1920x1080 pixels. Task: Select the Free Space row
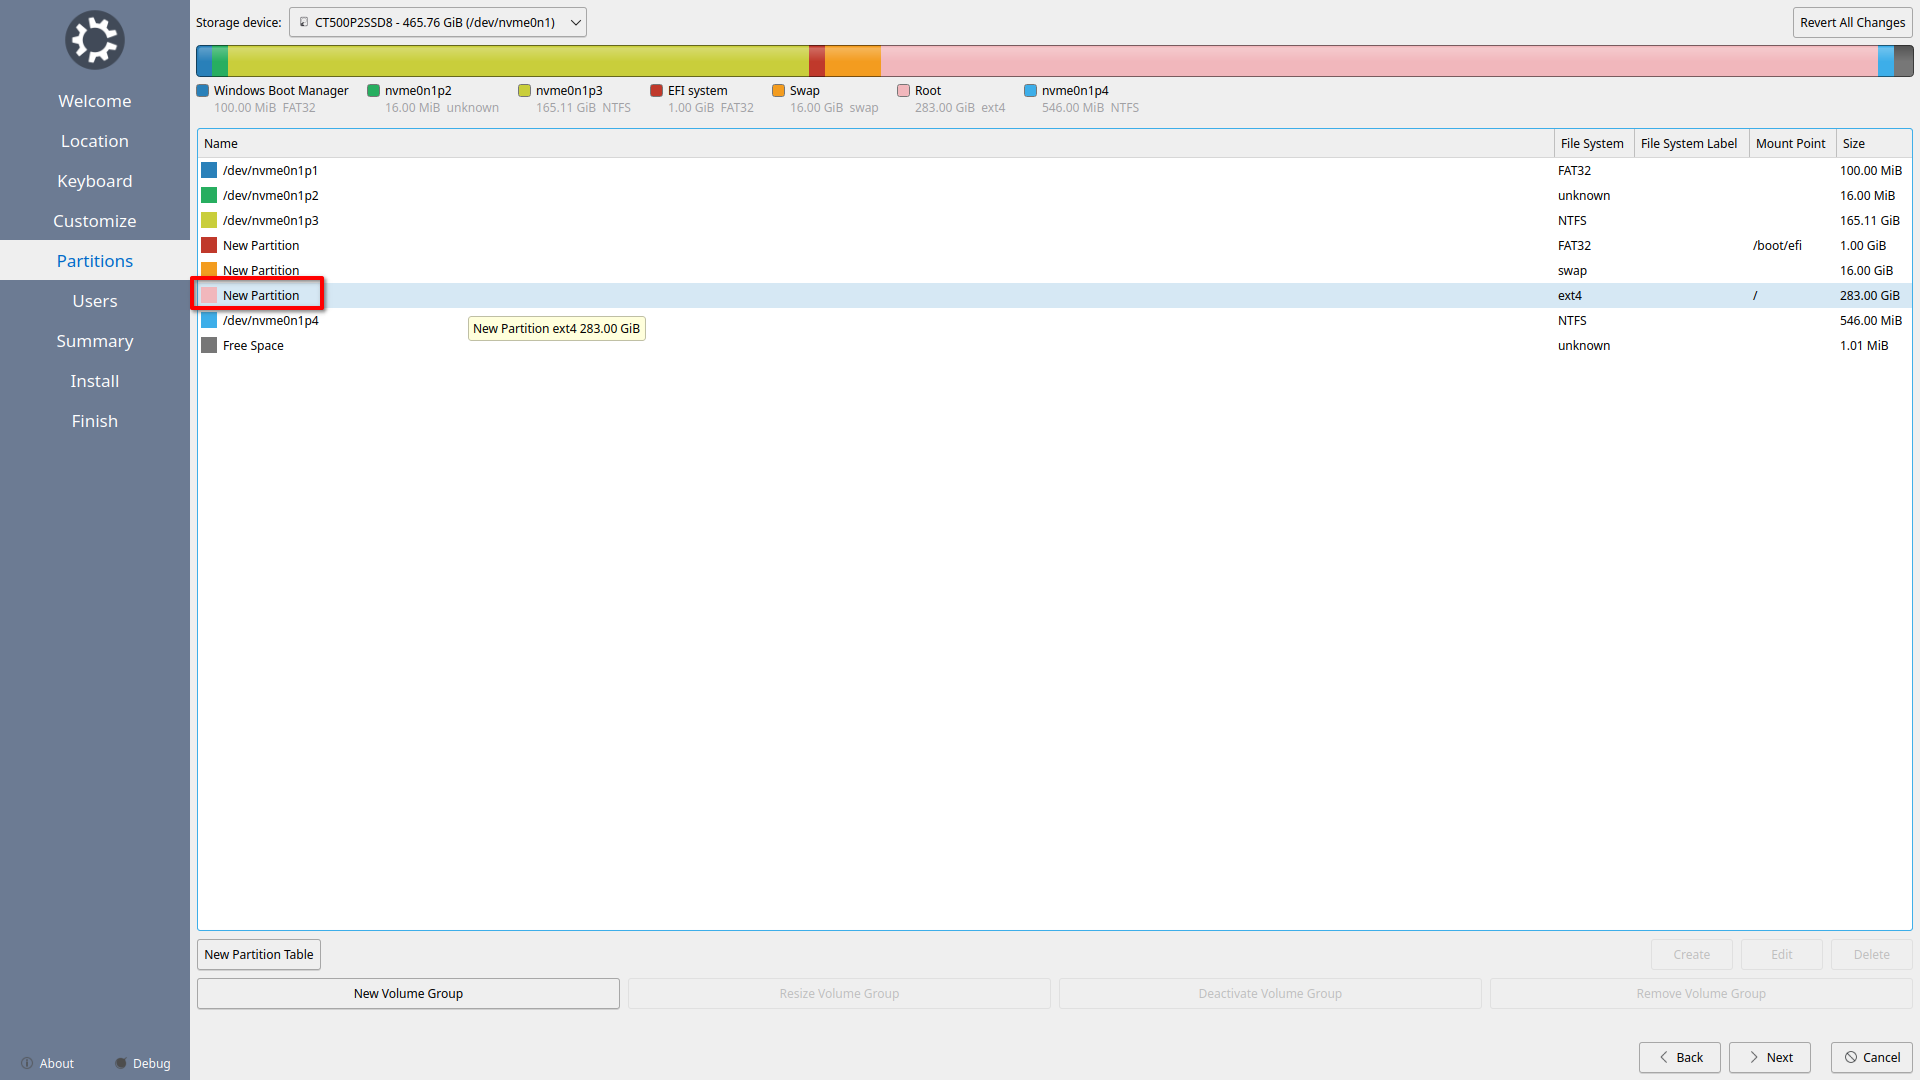[253, 345]
